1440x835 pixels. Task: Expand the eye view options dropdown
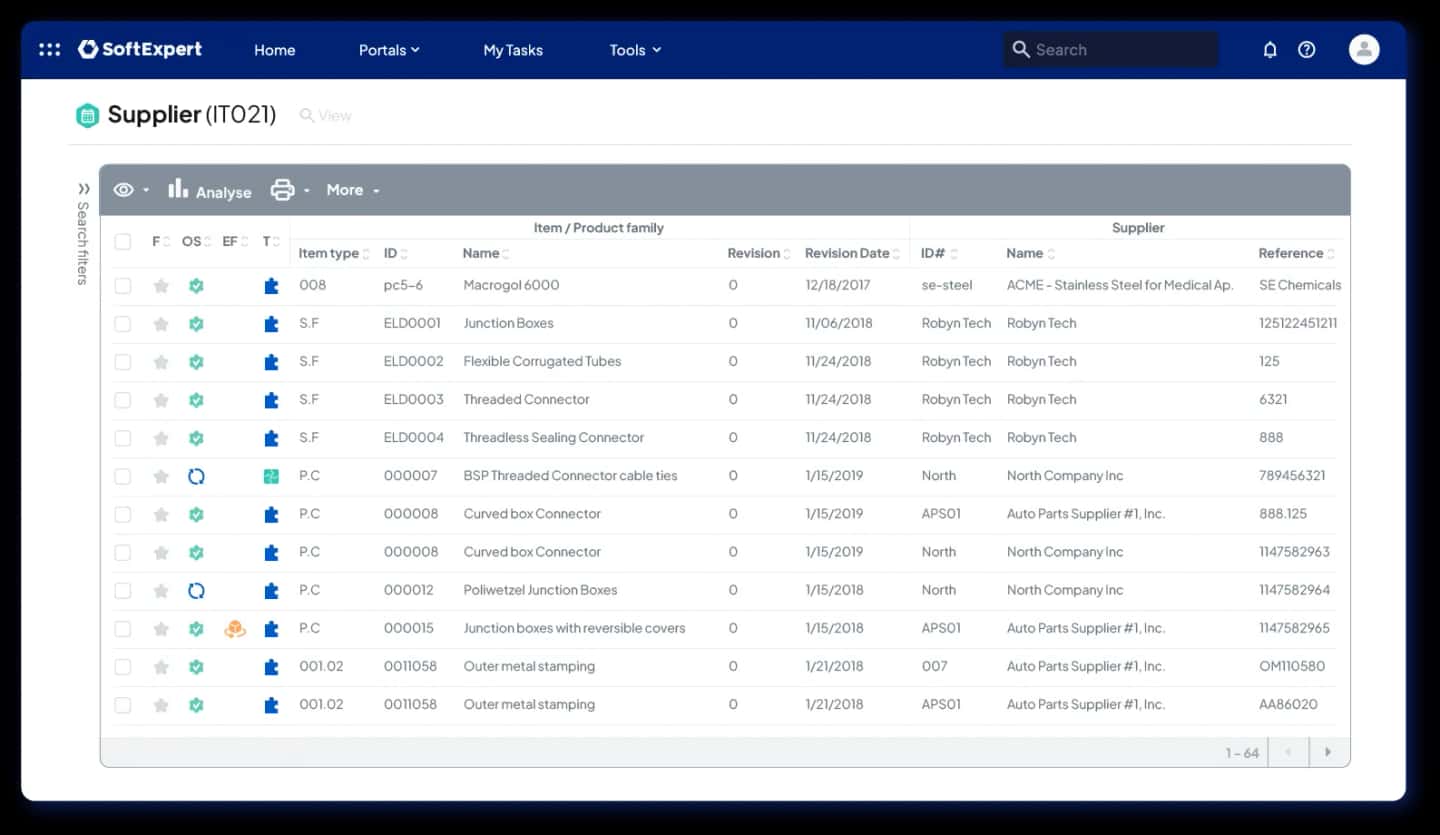131,190
